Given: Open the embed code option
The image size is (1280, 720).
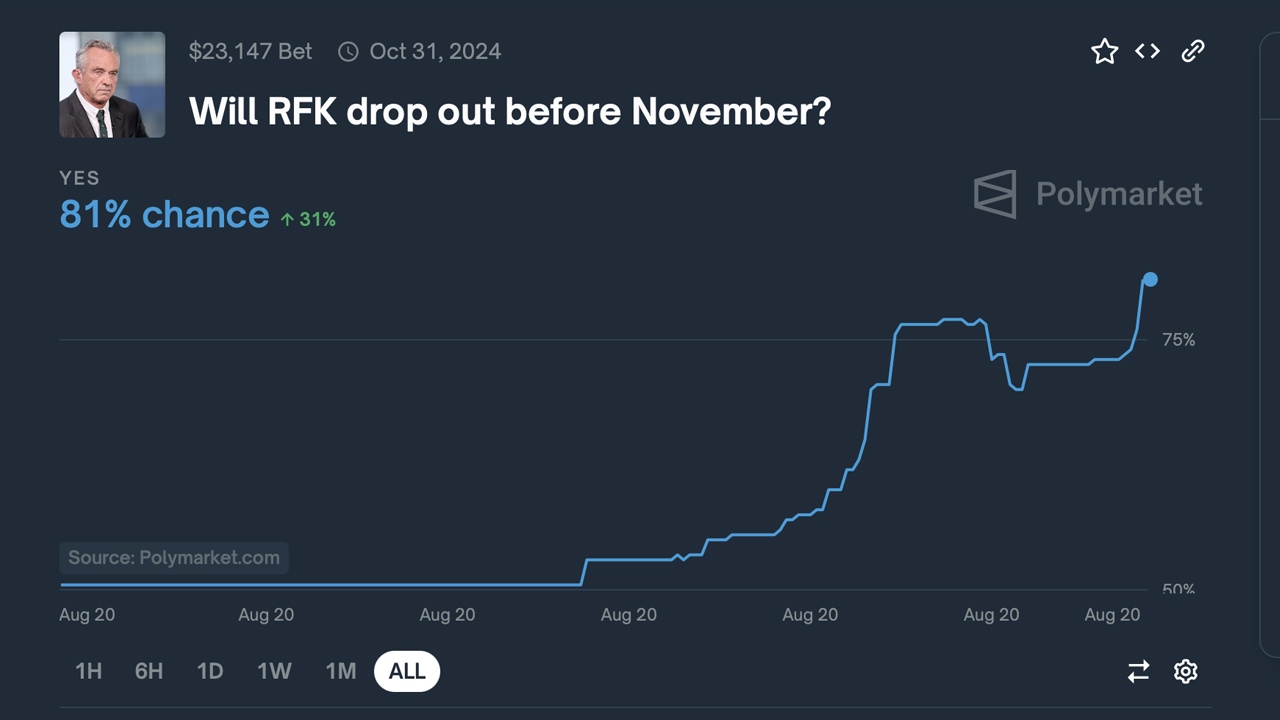Looking at the screenshot, I should tap(1147, 50).
